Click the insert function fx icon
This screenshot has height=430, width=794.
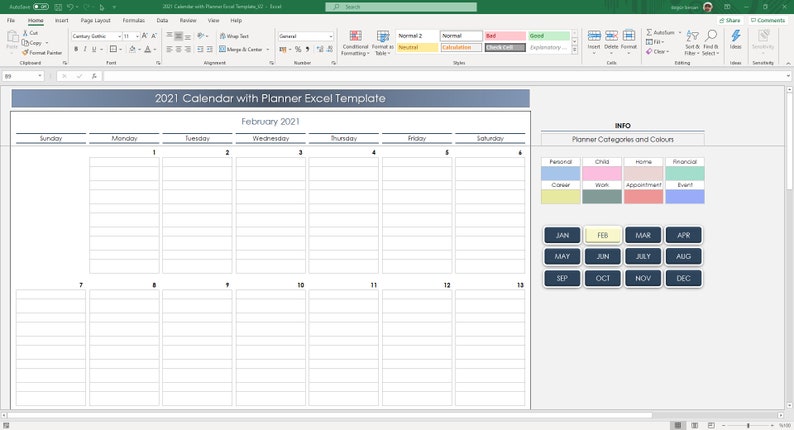(x=94, y=76)
